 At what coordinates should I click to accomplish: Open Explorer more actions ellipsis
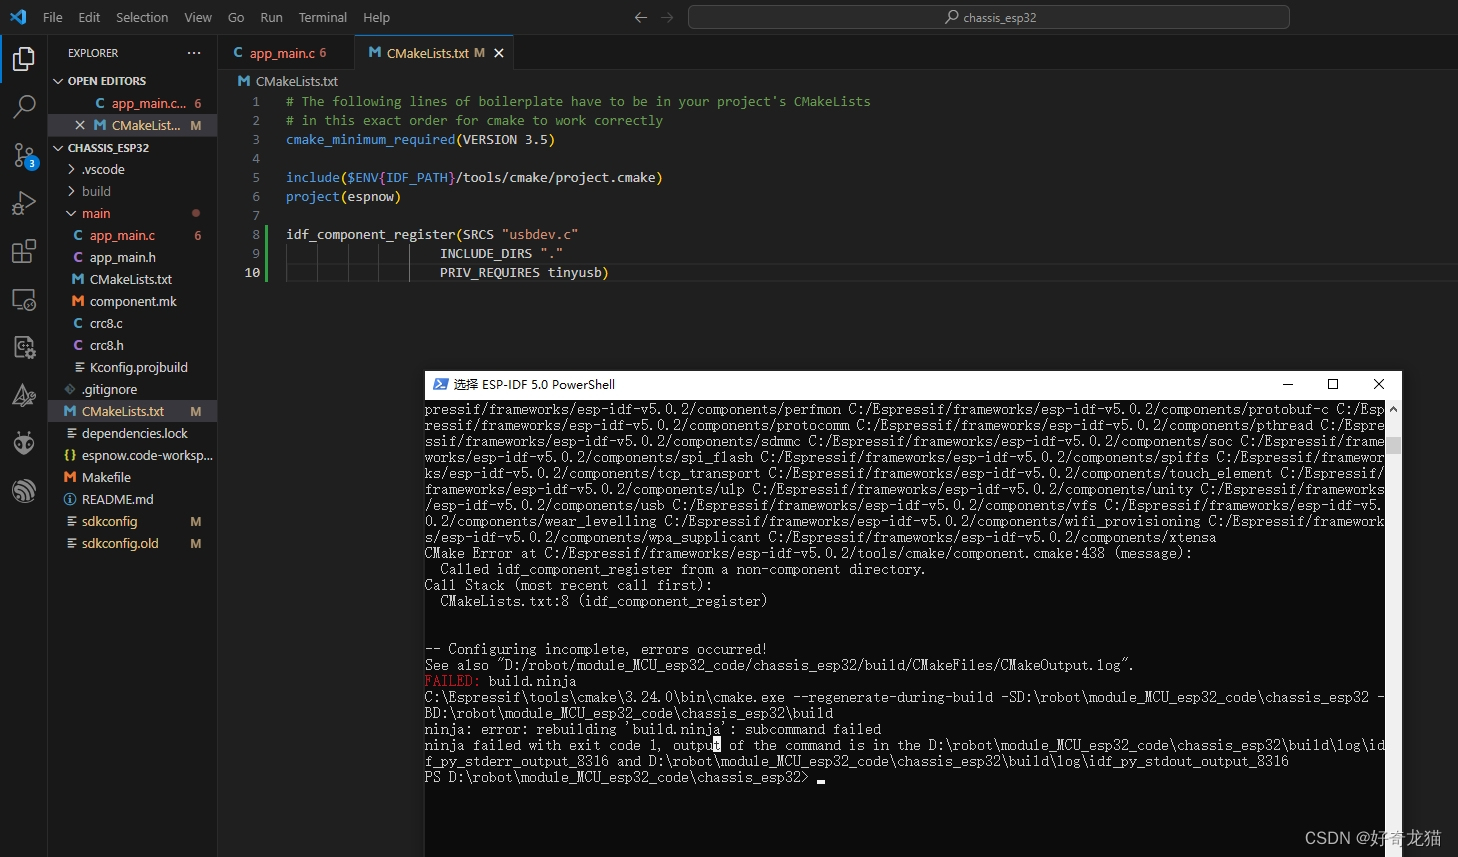coord(194,53)
